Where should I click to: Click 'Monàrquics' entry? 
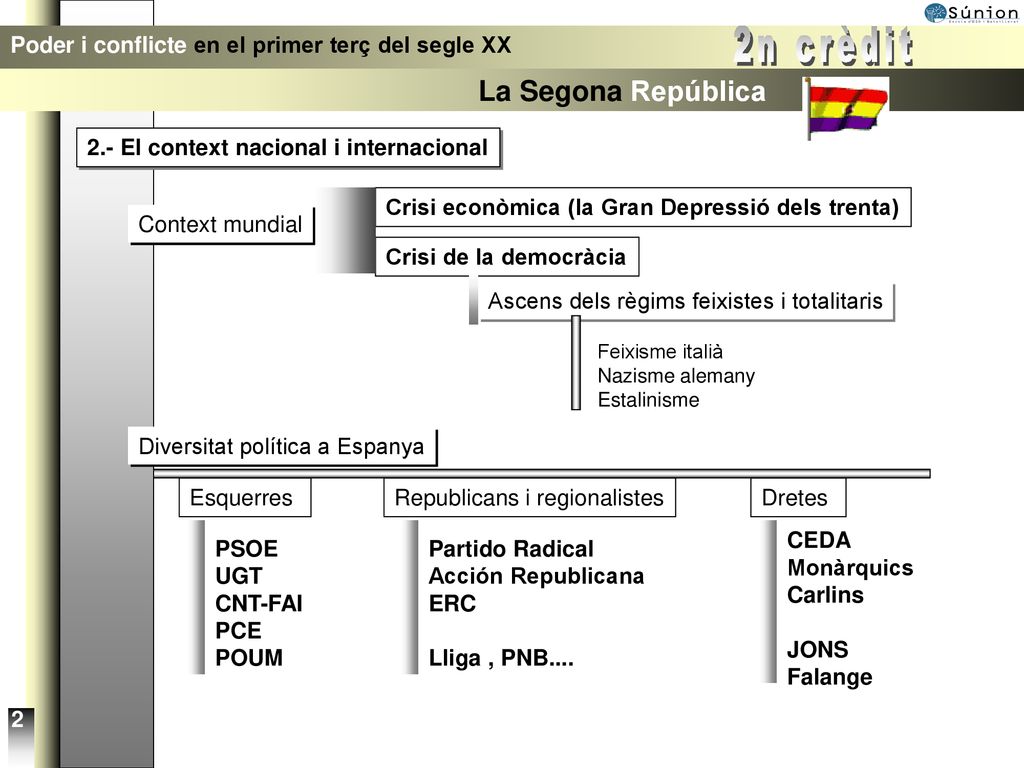[850, 568]
